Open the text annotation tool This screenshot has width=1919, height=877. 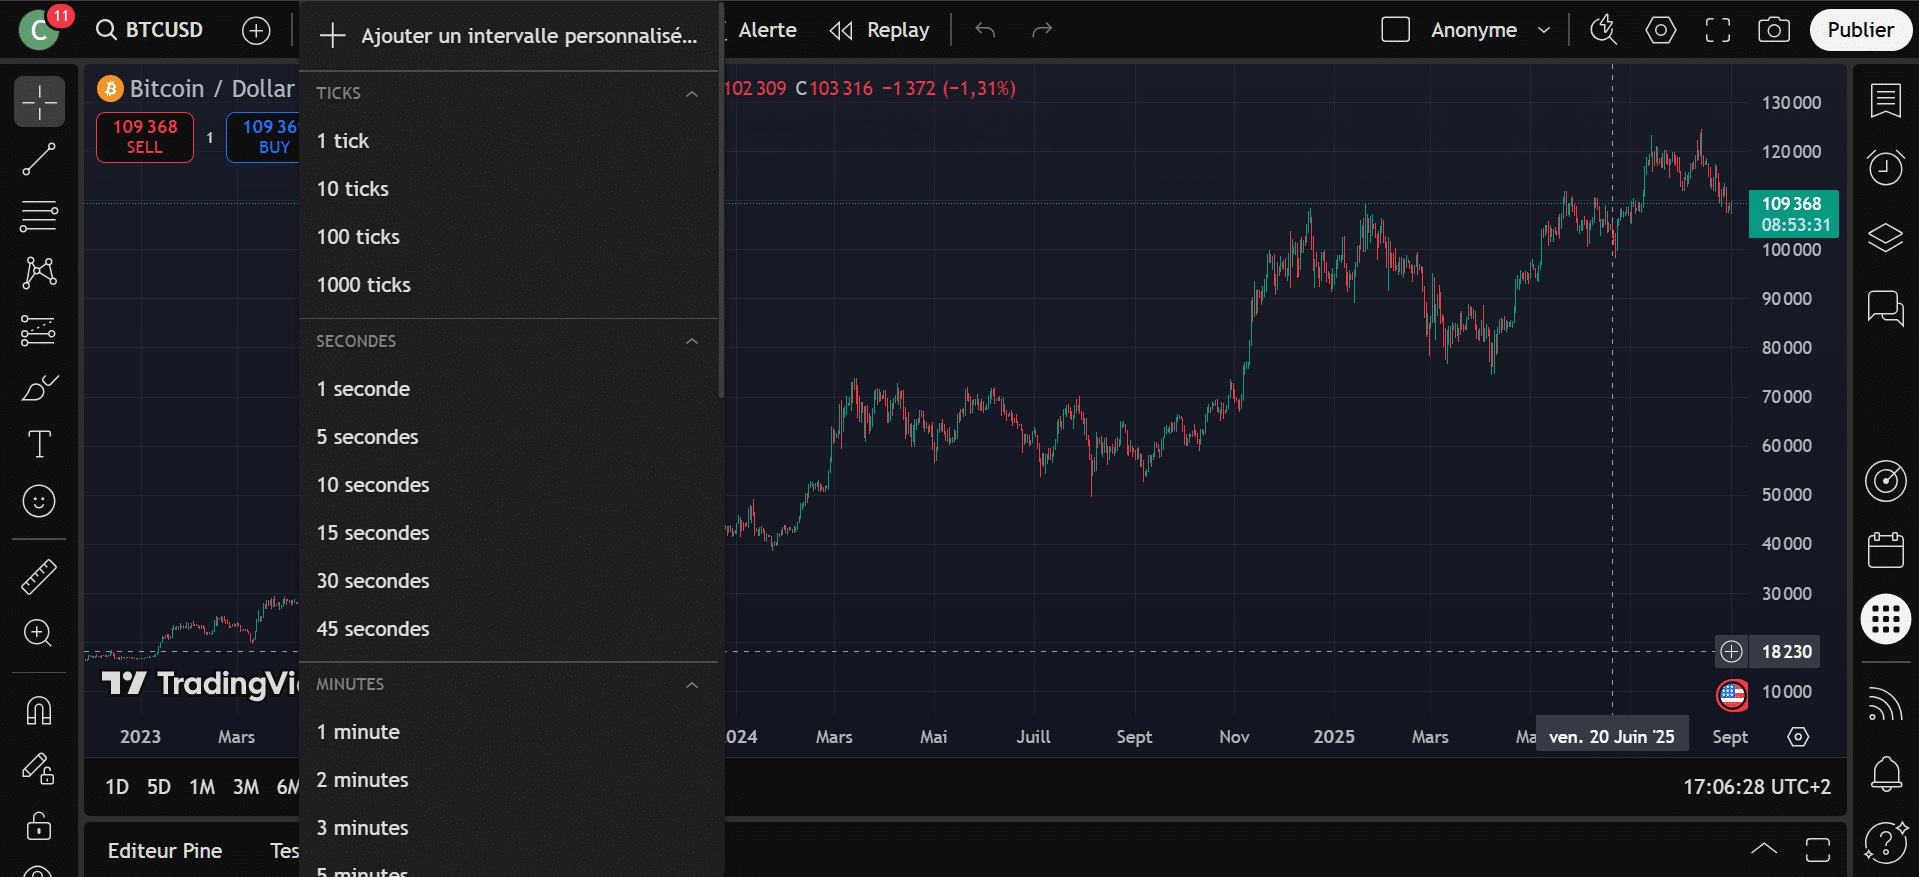pos(39,444)
